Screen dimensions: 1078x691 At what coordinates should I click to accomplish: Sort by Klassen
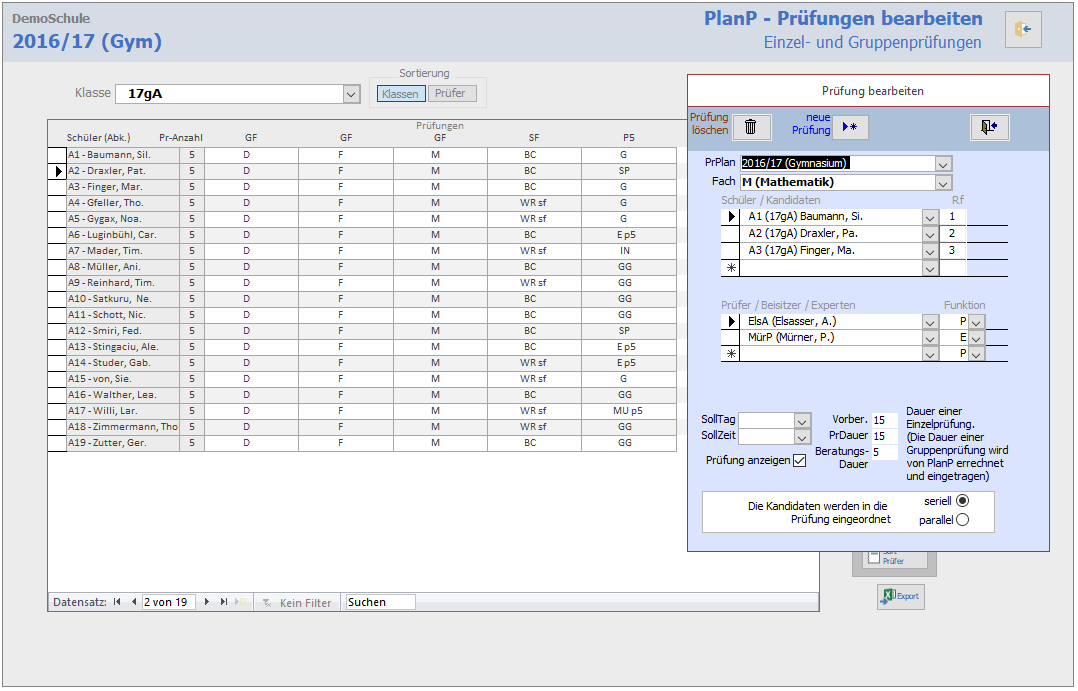[400, 94]
